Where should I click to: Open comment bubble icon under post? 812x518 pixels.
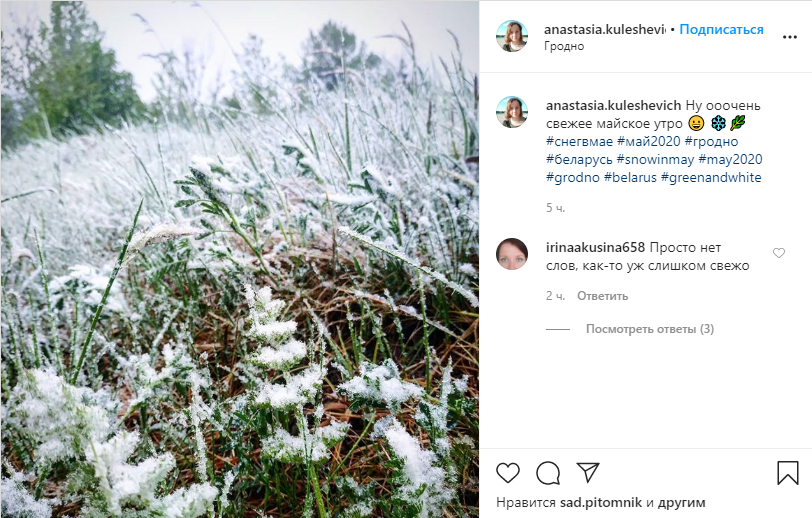pos(548,473)
